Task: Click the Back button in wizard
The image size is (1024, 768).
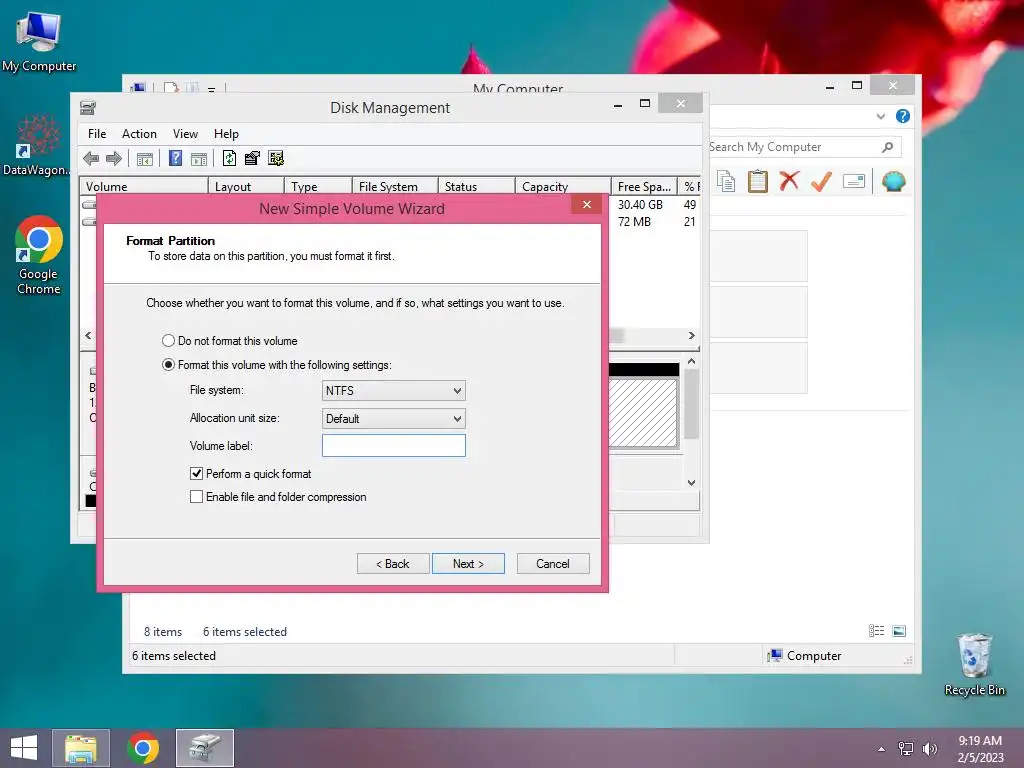Action: point(393,564)
